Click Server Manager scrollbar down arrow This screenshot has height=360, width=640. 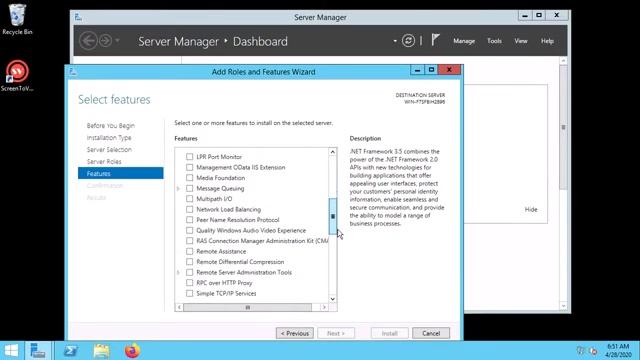pos(563,305)
